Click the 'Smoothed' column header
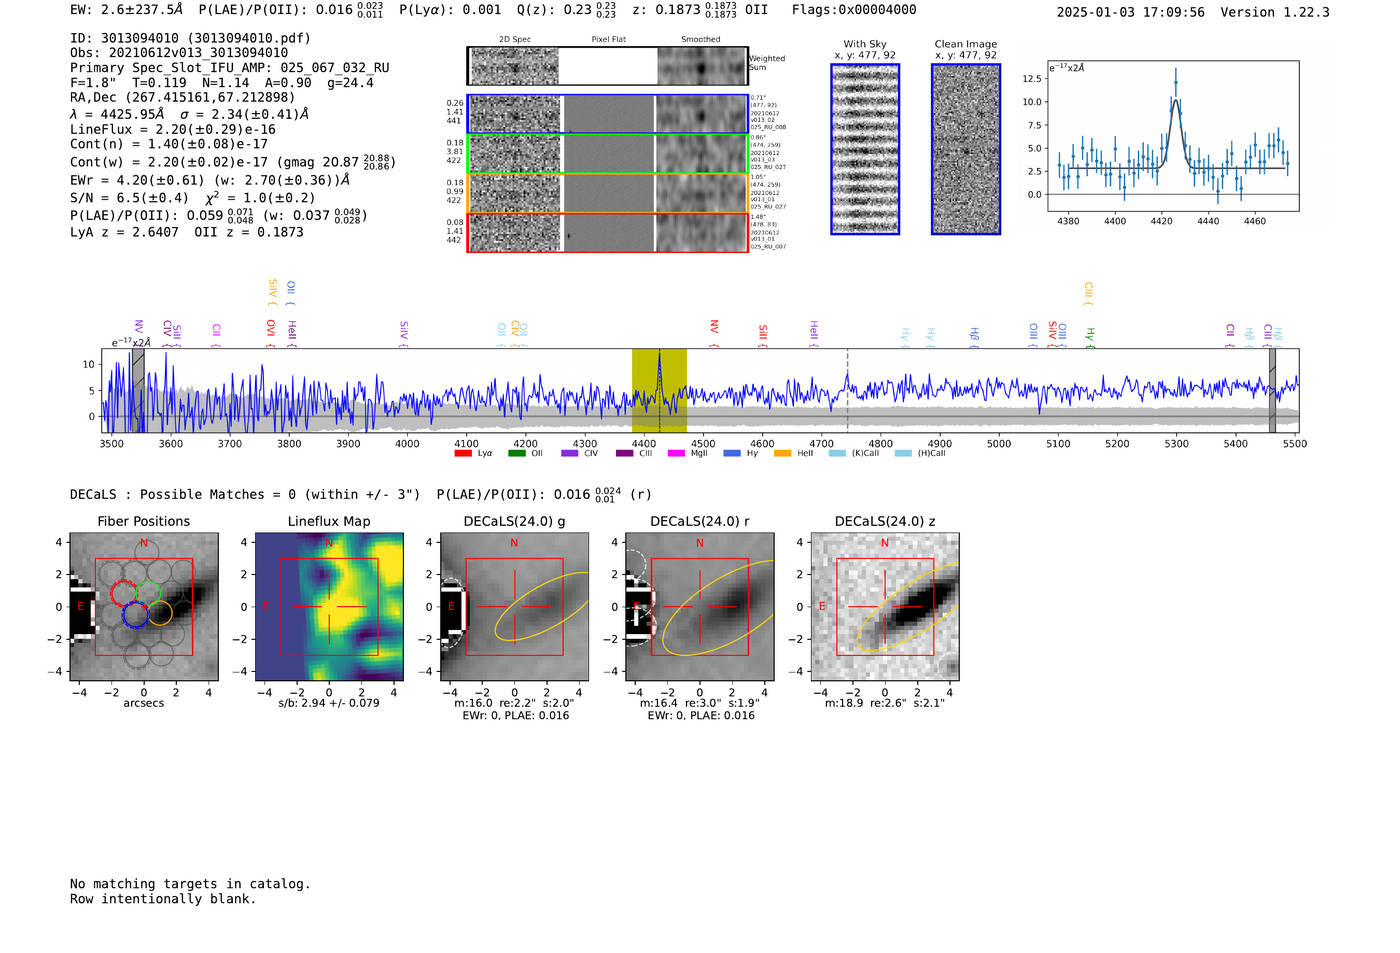This screenshot has width=1400, height=953. click(701, 40)
